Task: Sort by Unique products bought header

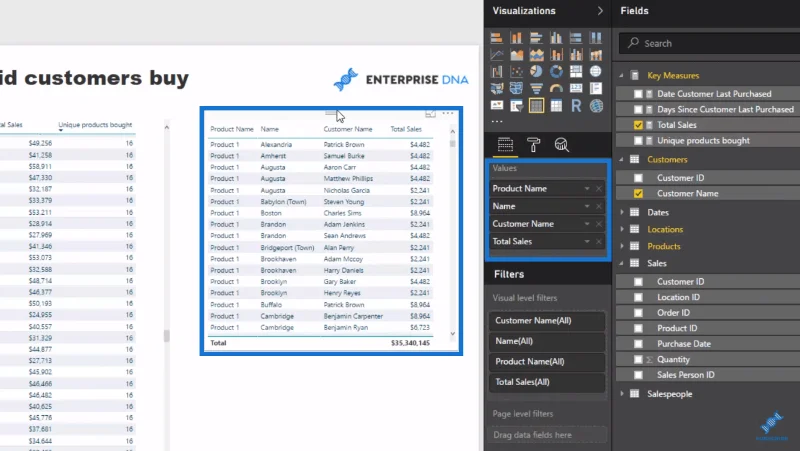Action: tap(95, 125)
